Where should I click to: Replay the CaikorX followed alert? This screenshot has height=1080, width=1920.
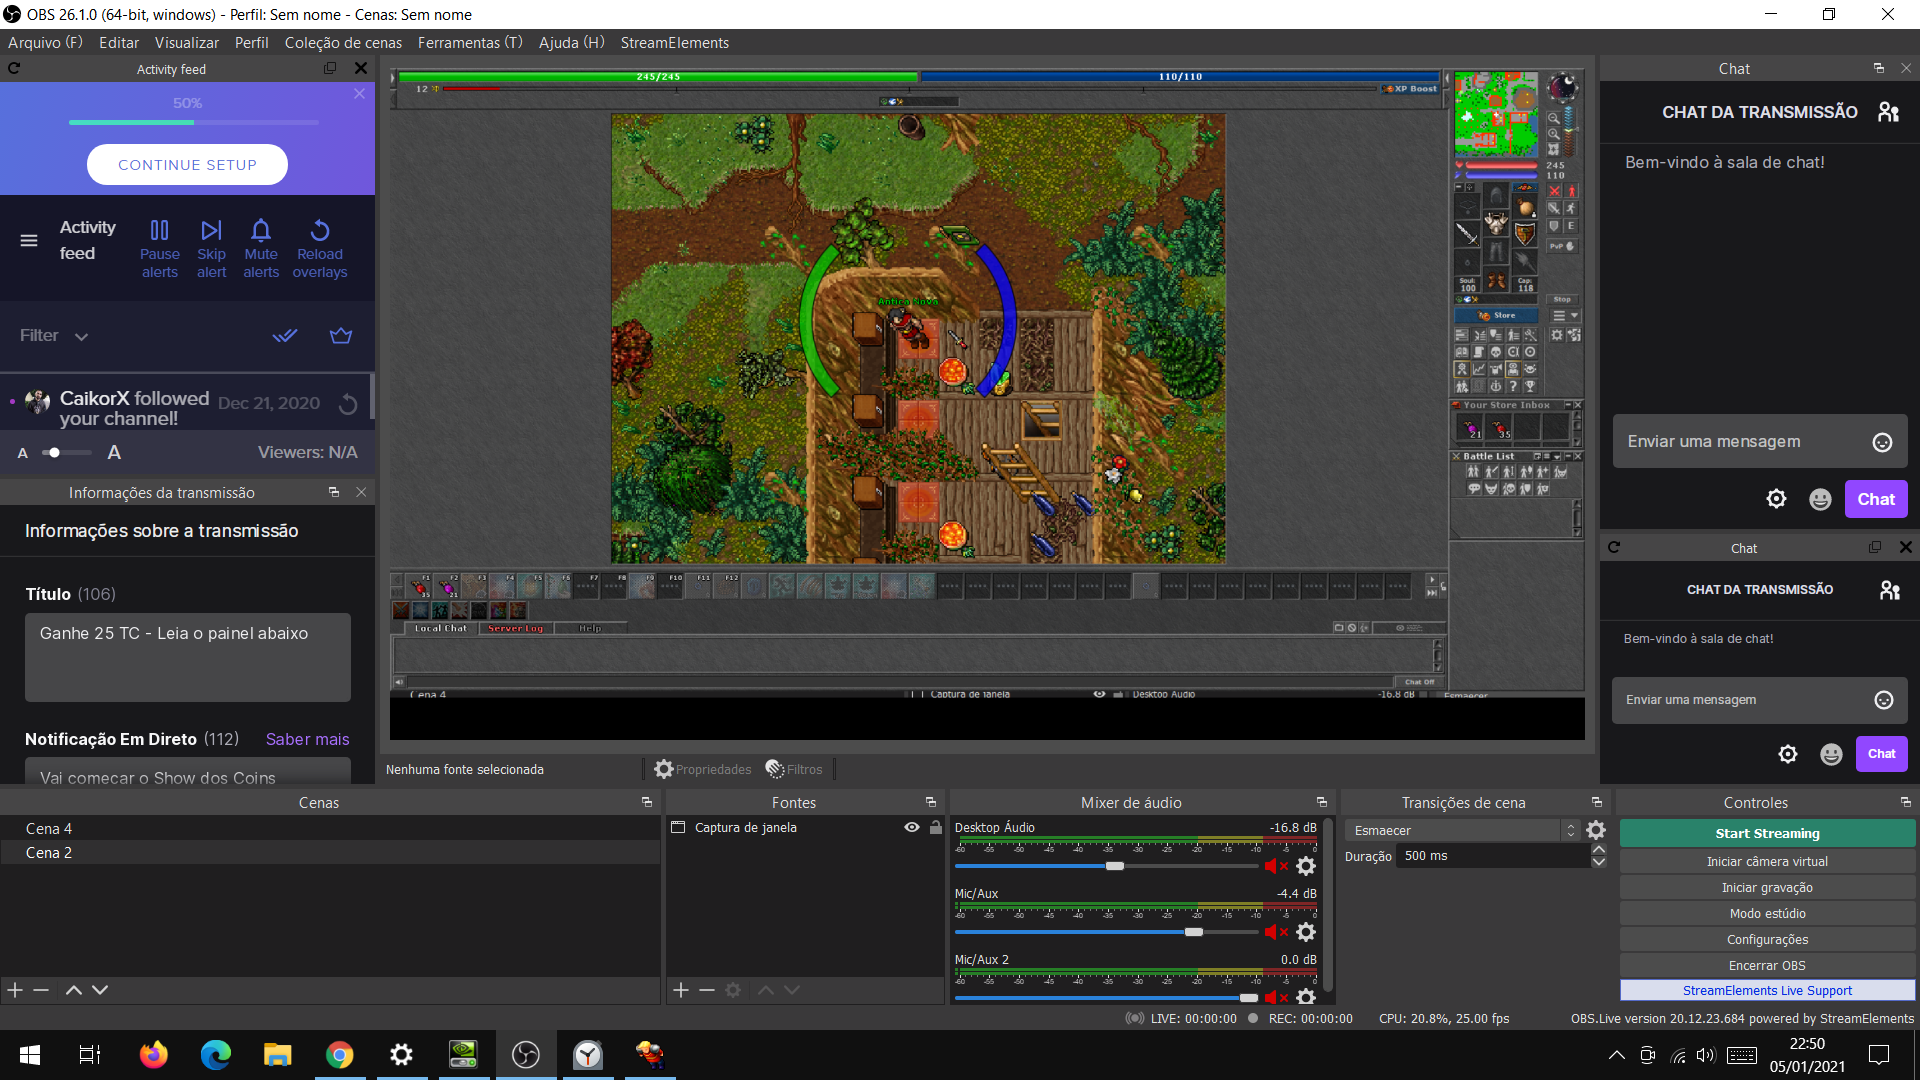tap(348, 404)
